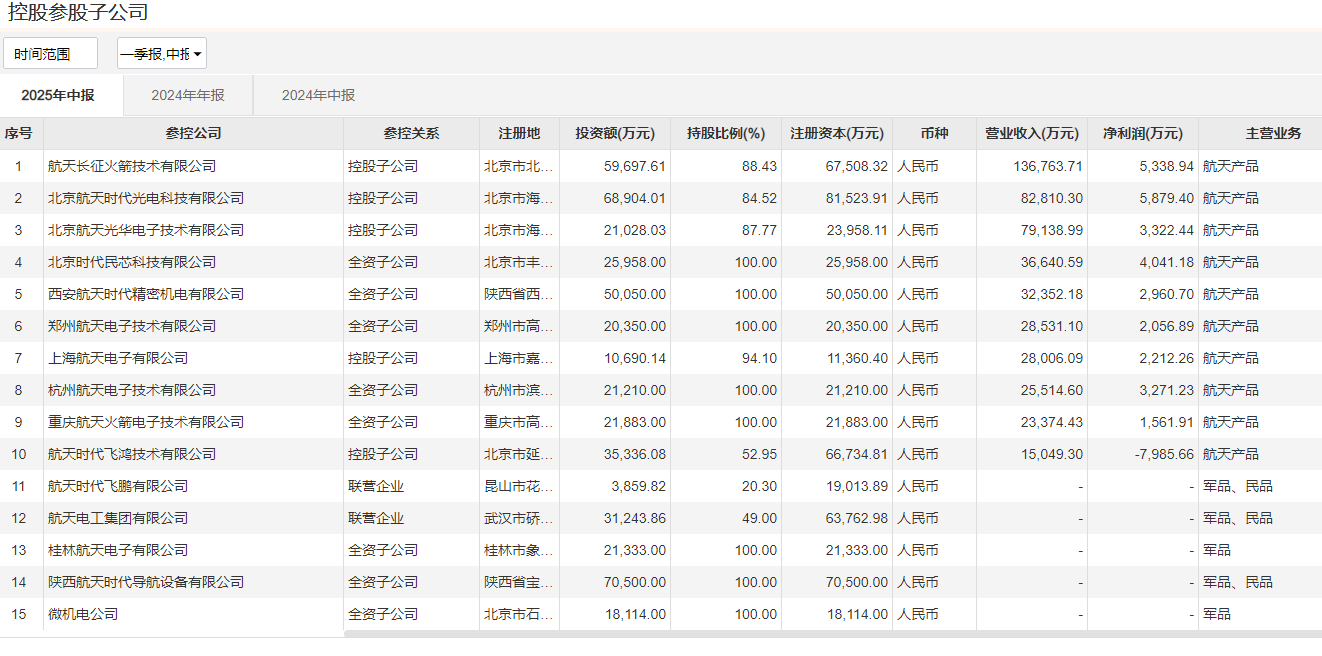Select 上海航天电子有限公司 company name
This screenshot has width=1322, height=656.
(118, 358)
